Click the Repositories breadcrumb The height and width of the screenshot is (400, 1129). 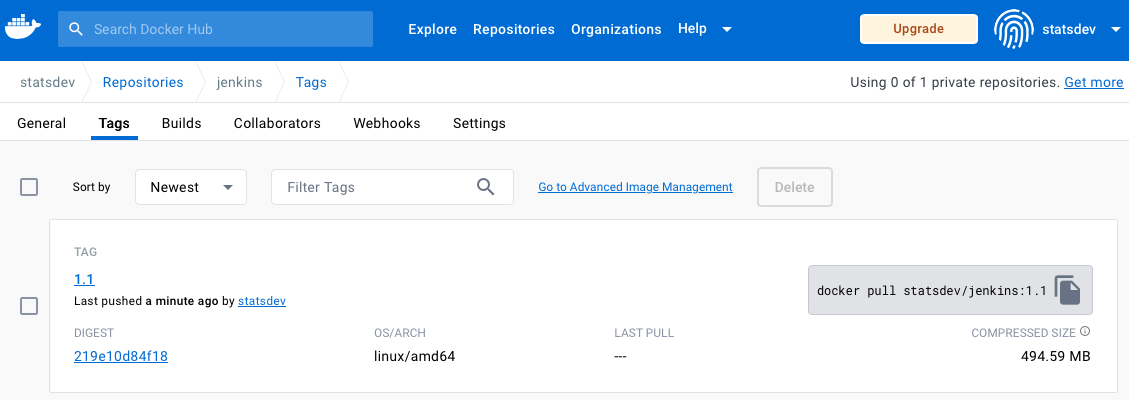point(143,82)
